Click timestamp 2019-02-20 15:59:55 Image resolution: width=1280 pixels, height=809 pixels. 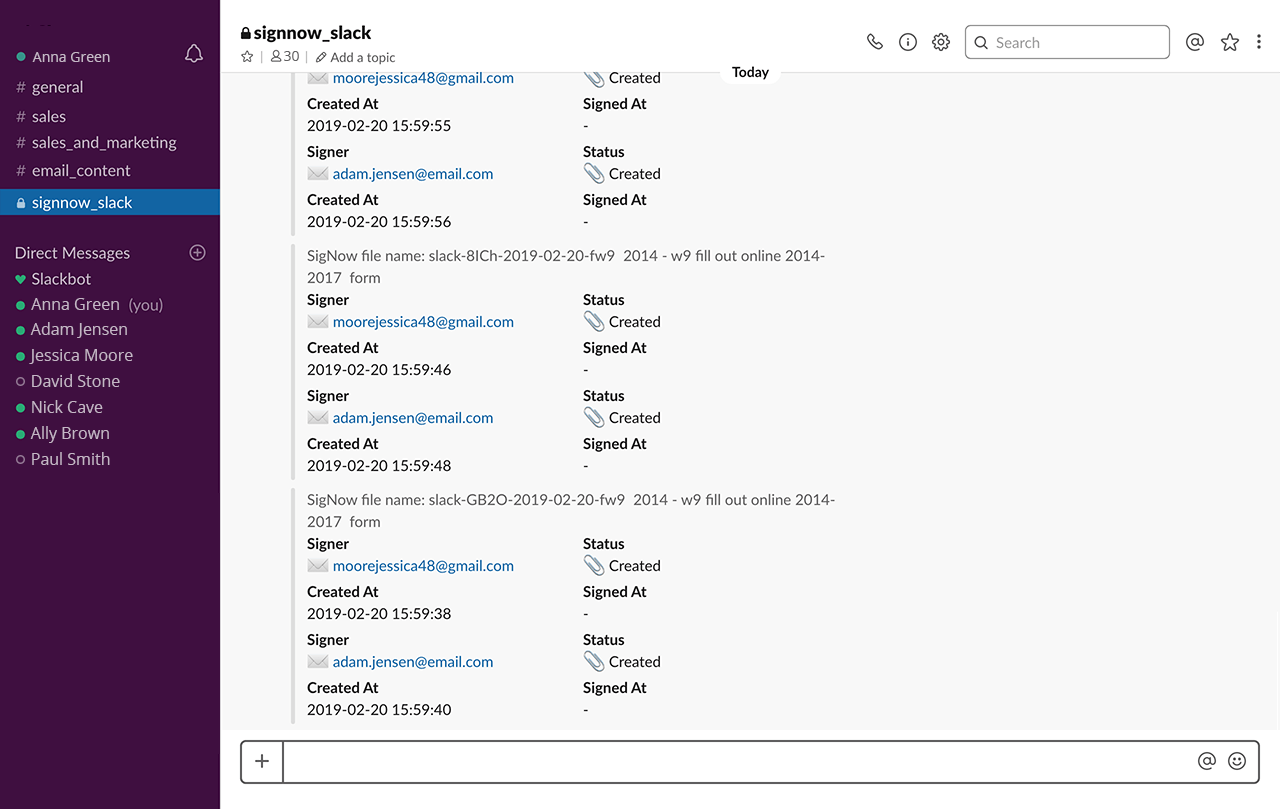click(x=379, y=126)
